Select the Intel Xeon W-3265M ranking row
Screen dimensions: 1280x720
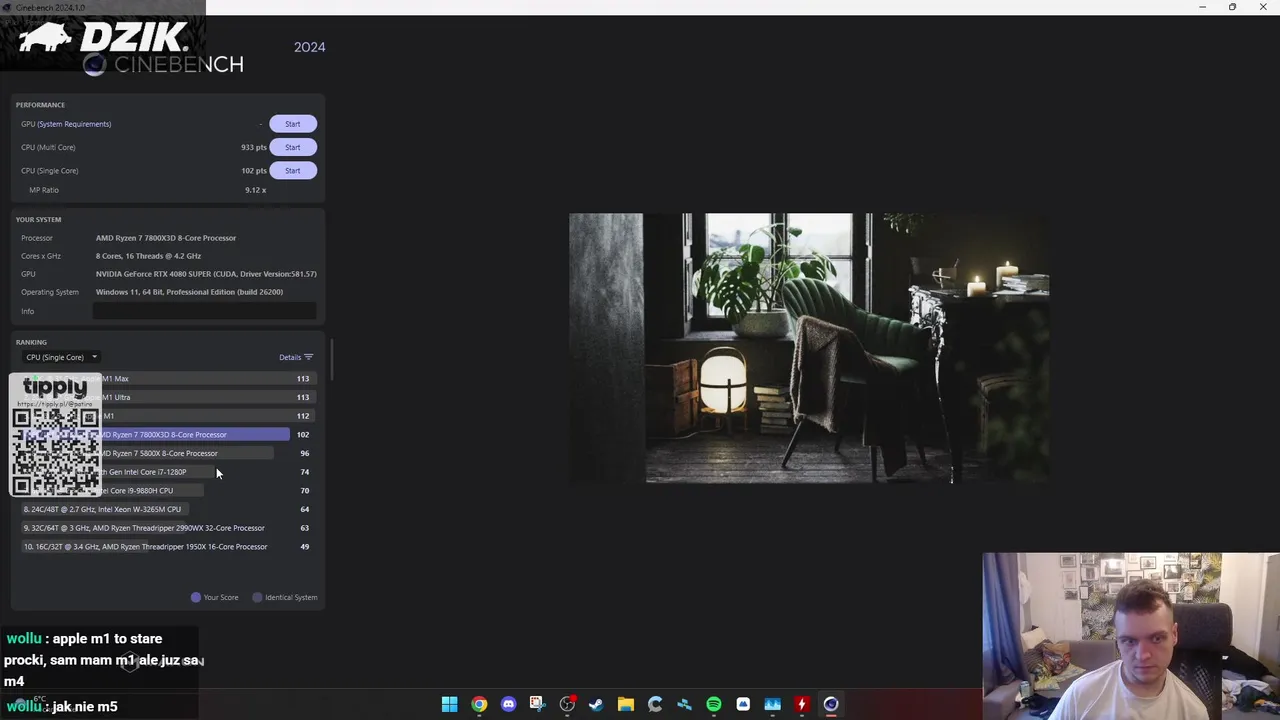166,509
